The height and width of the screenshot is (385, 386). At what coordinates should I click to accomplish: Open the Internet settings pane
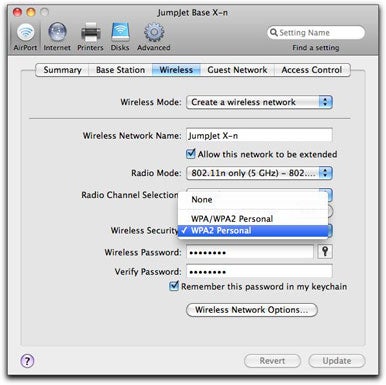(57, 37)
